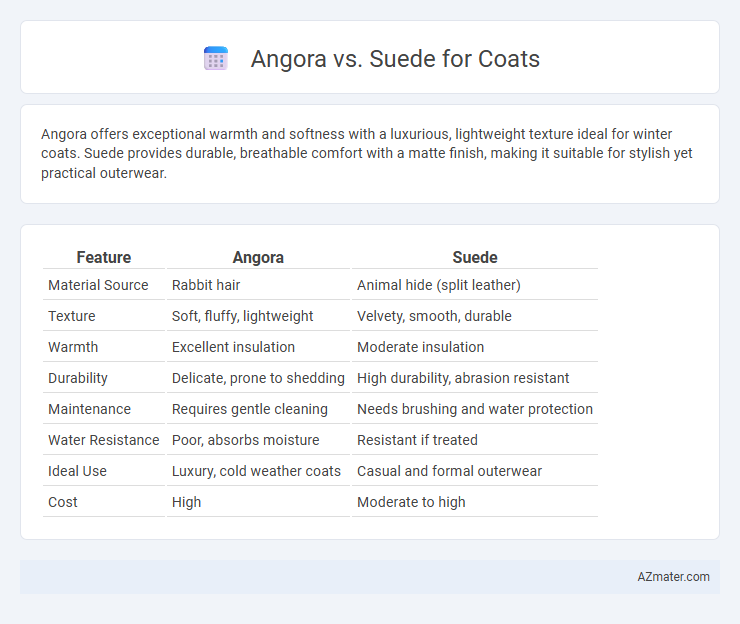740x624 pixels.
Task: Click the 'Delicate, prone to shedding' cell
Action: pos(258,378)
